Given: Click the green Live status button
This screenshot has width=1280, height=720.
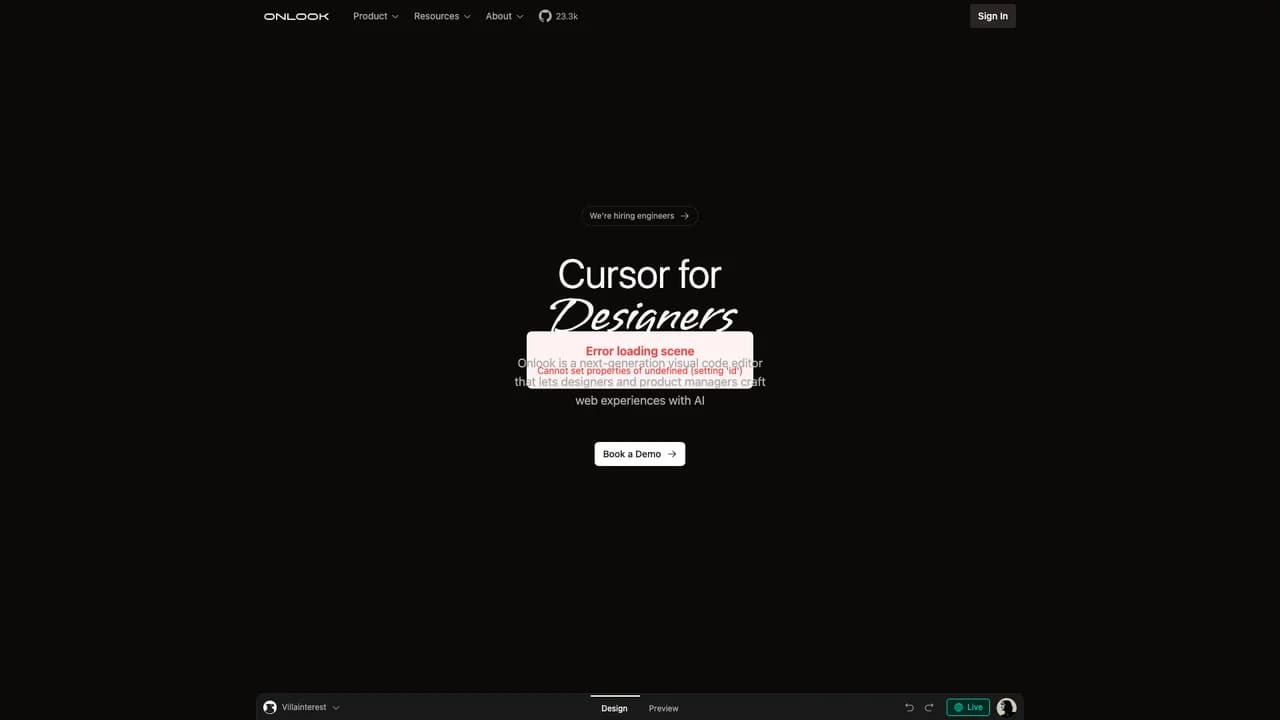Looking at the screenshot, I should 968,707.
